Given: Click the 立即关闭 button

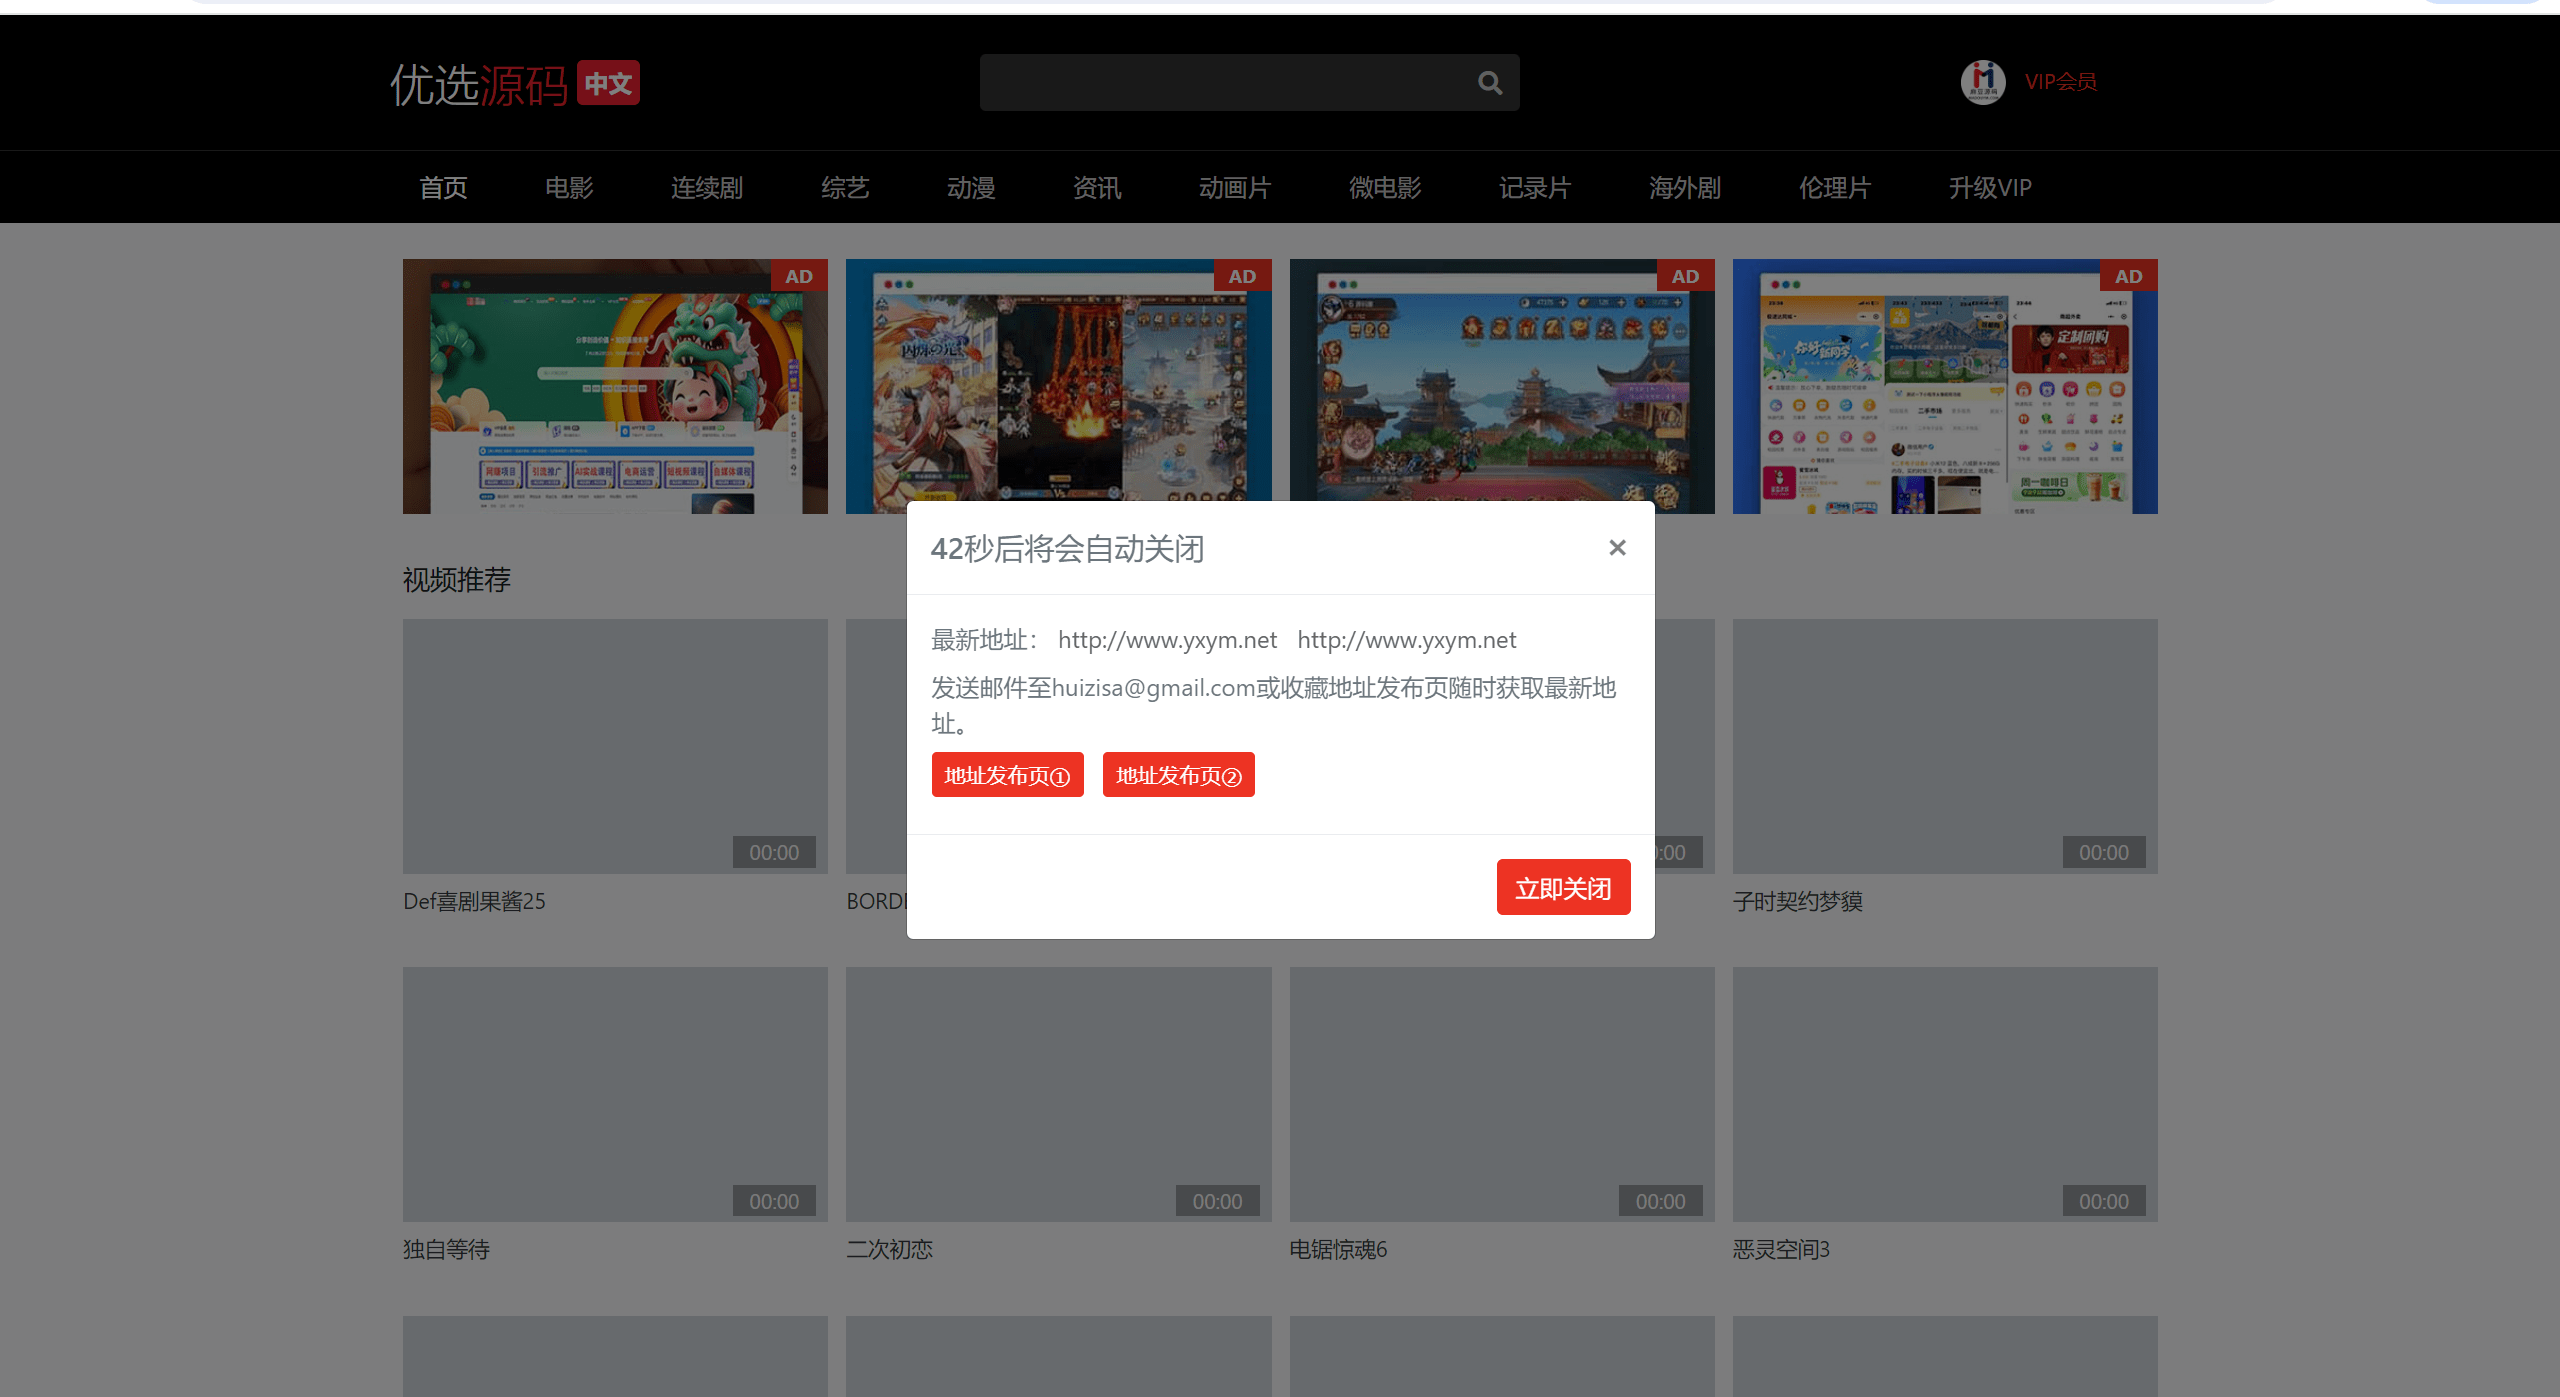Looking at the screenshot, I should pyautogui.click(x=1563, y=887).
